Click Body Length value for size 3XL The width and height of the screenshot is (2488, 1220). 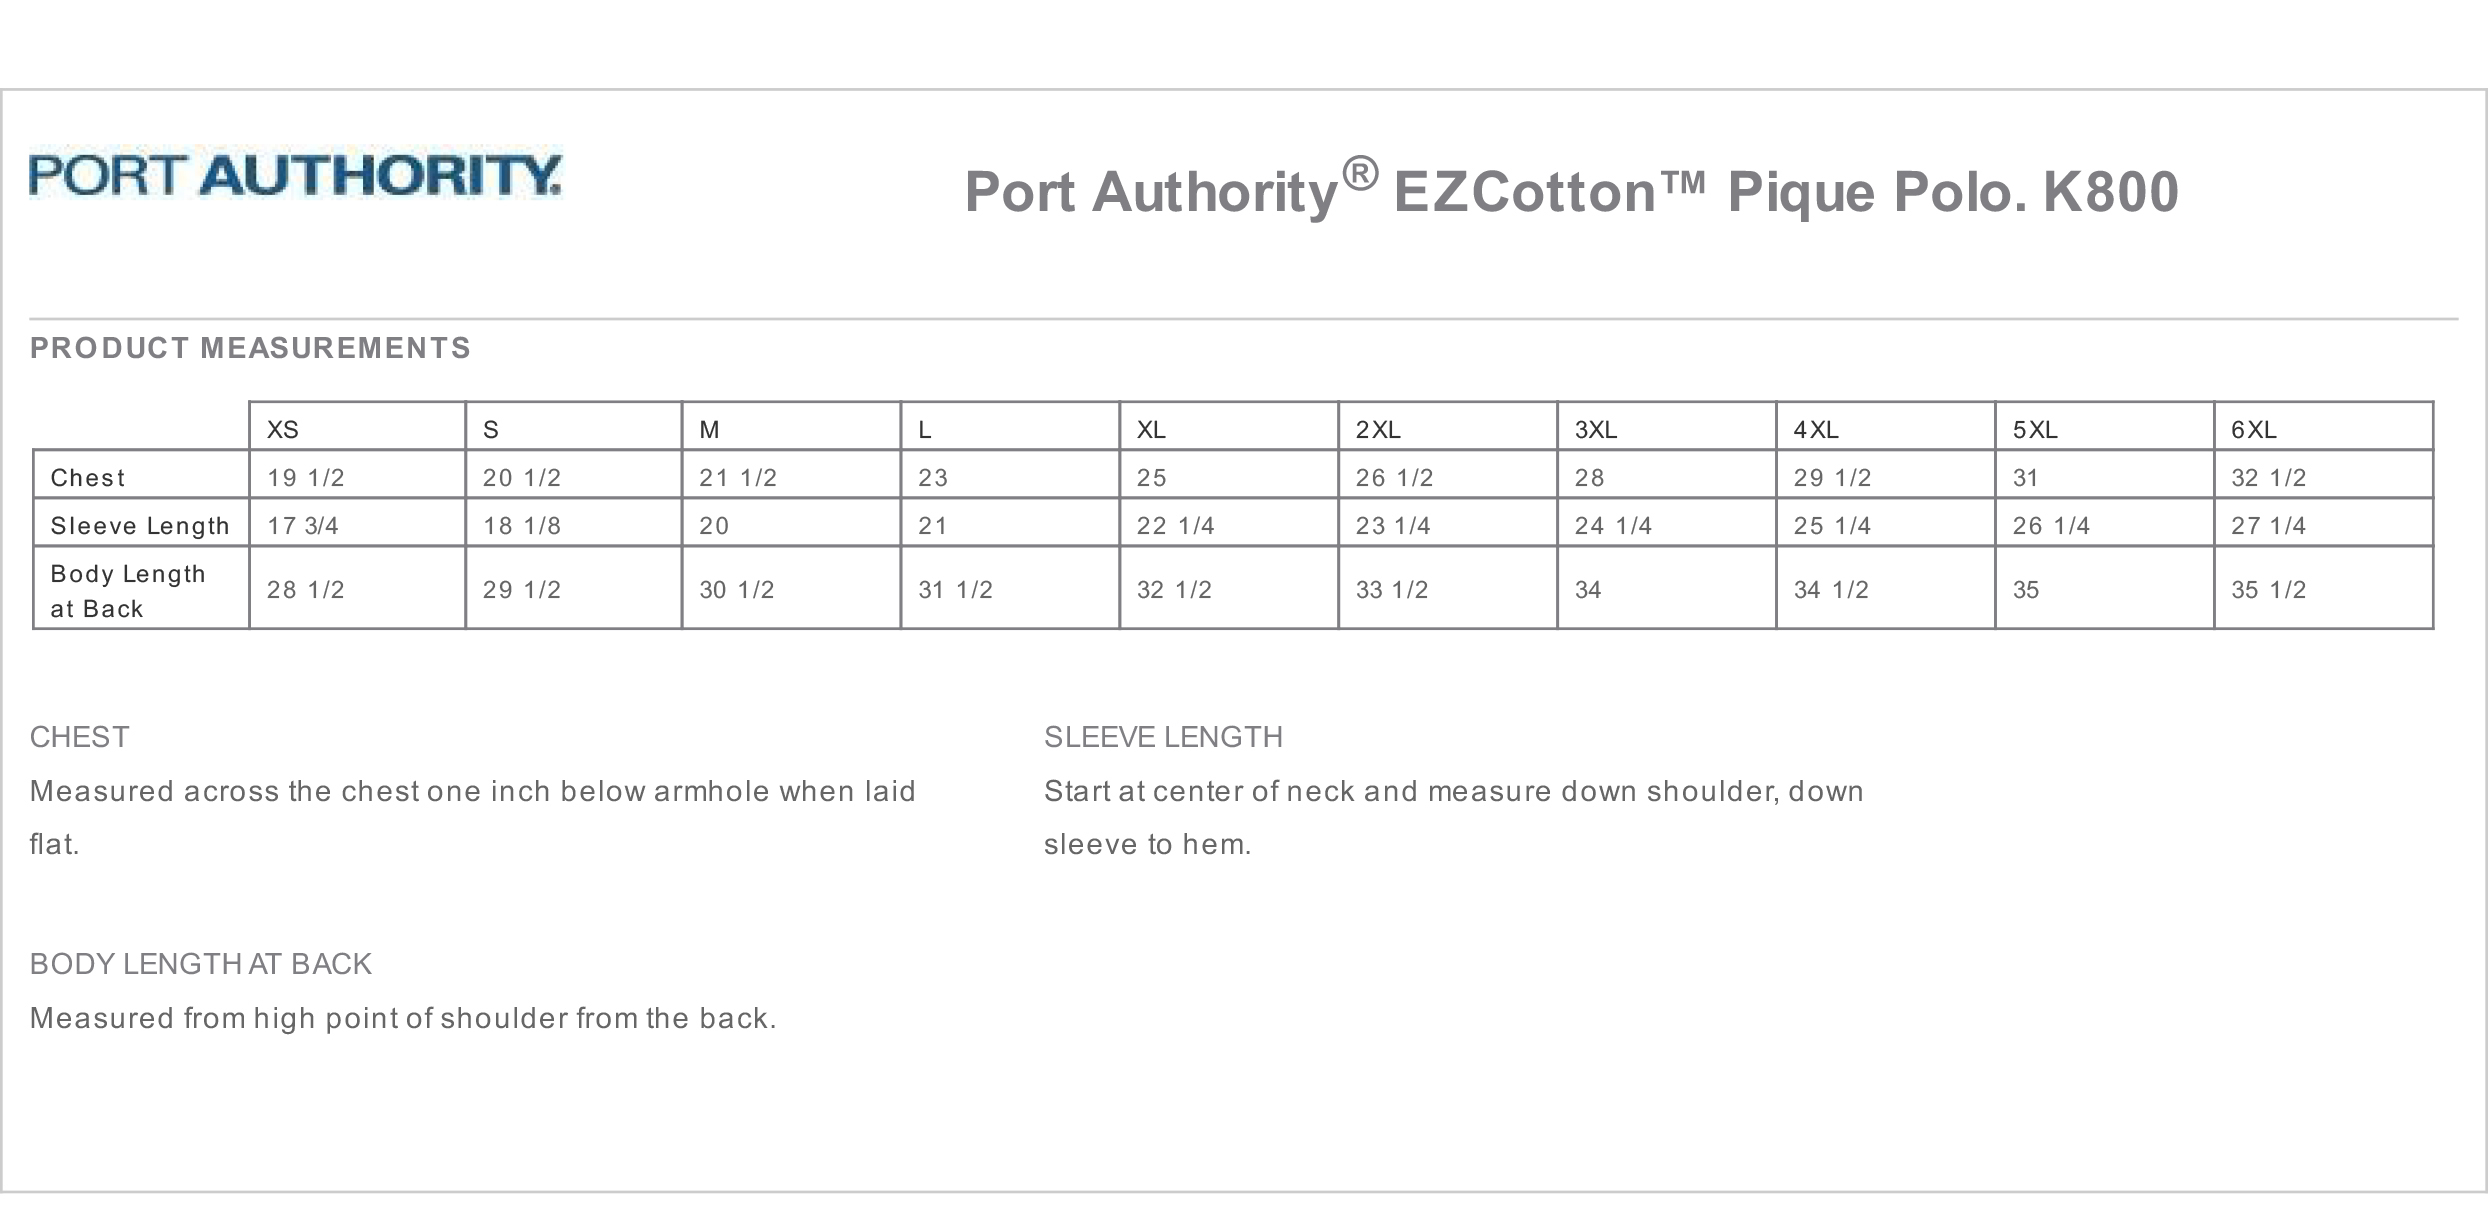click(1588, 590)
